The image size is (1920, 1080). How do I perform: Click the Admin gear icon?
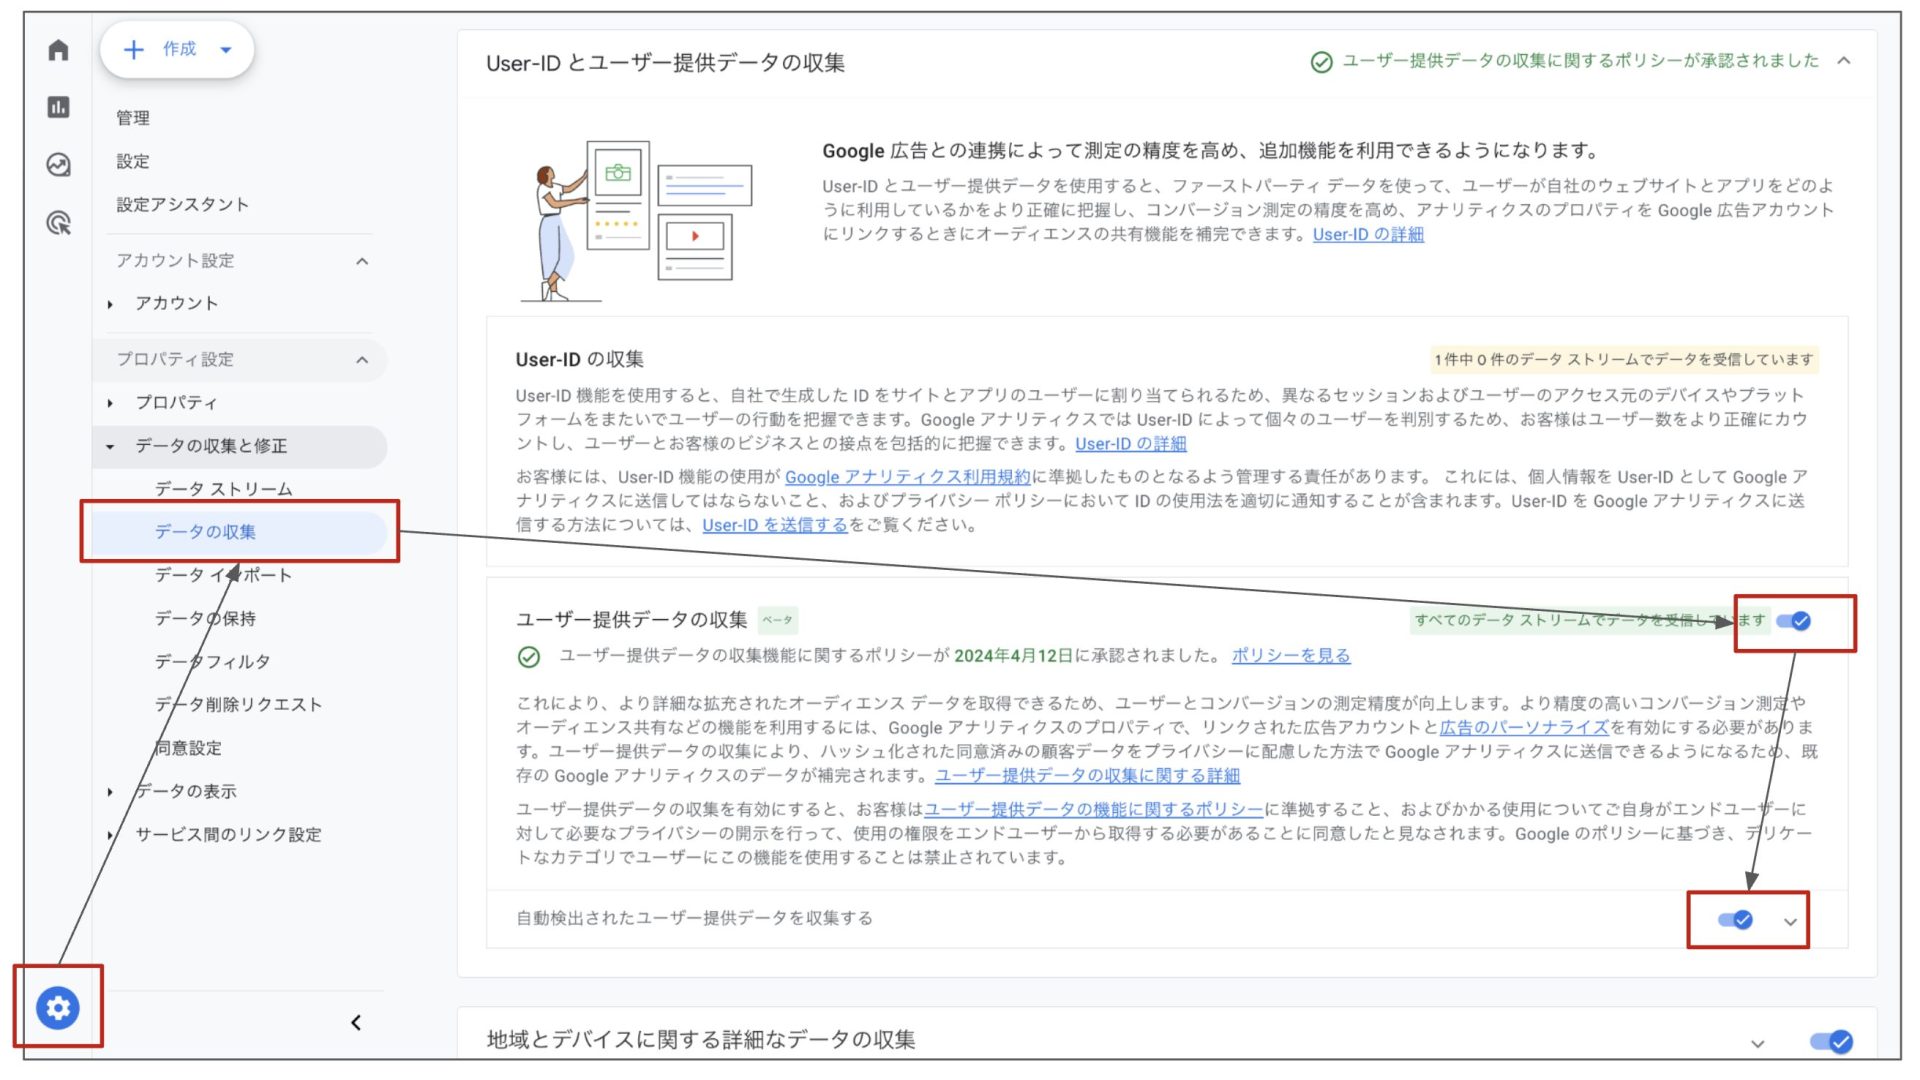point(58,1007)
